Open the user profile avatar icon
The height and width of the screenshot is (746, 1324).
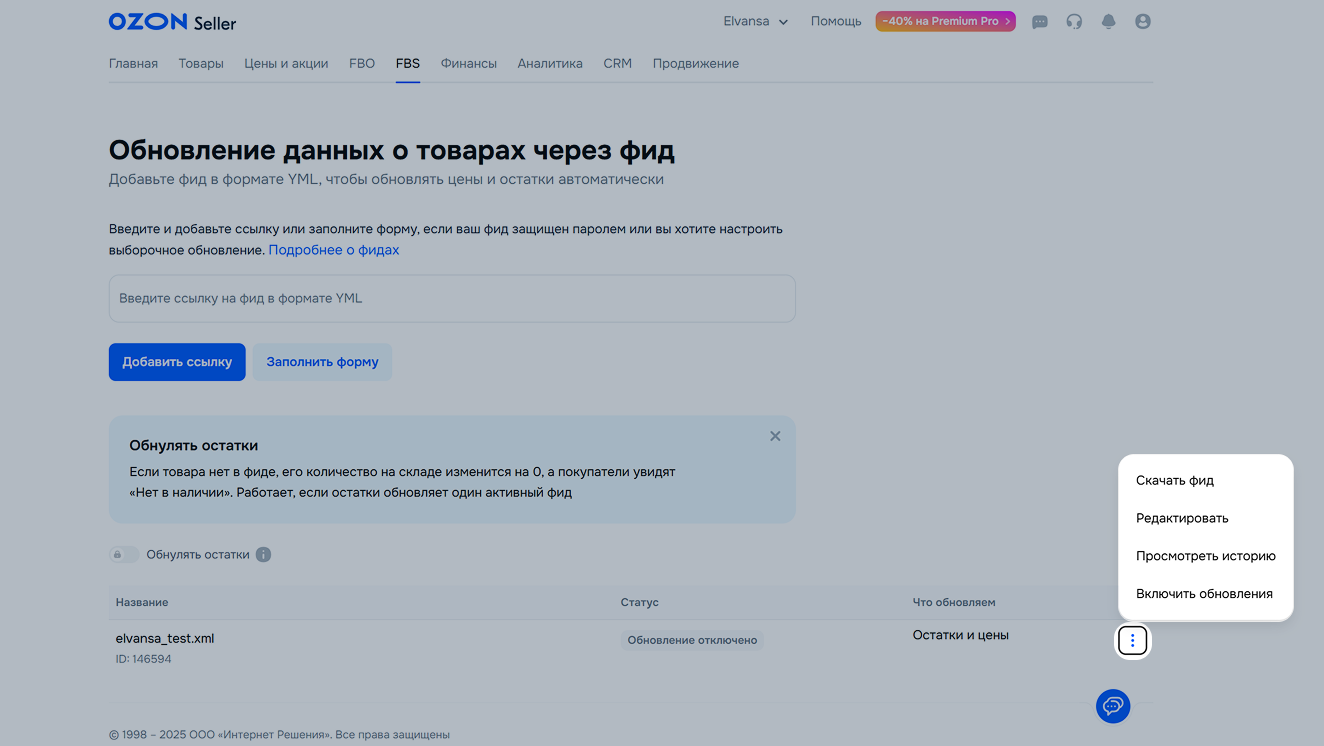[x=1143, y=21]
